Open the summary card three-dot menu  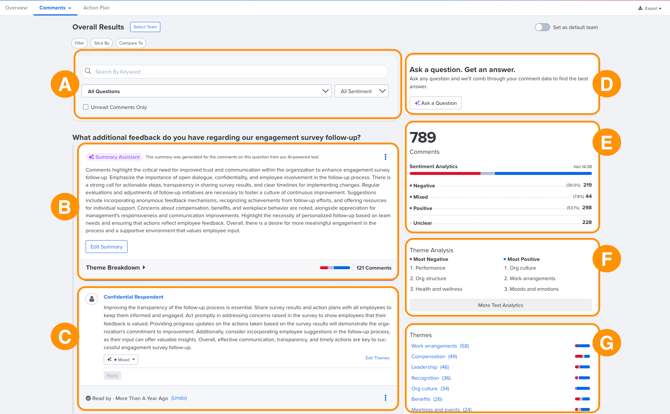coord(385,157)
